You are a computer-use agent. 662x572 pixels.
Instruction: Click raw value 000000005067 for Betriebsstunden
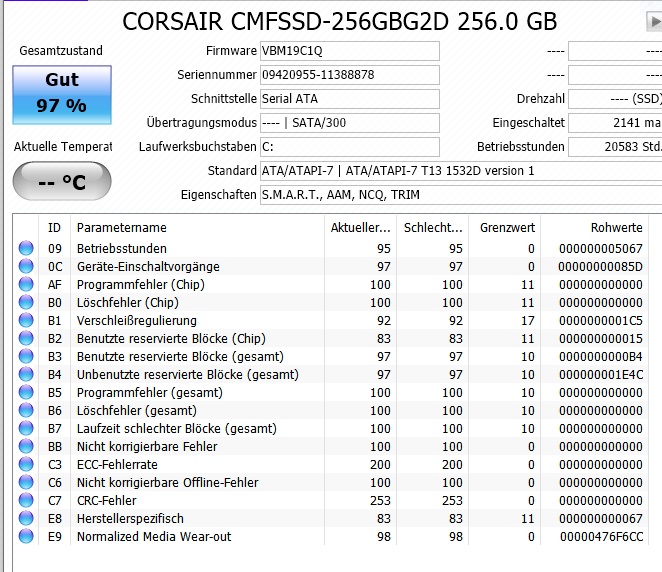pos(601,249)
